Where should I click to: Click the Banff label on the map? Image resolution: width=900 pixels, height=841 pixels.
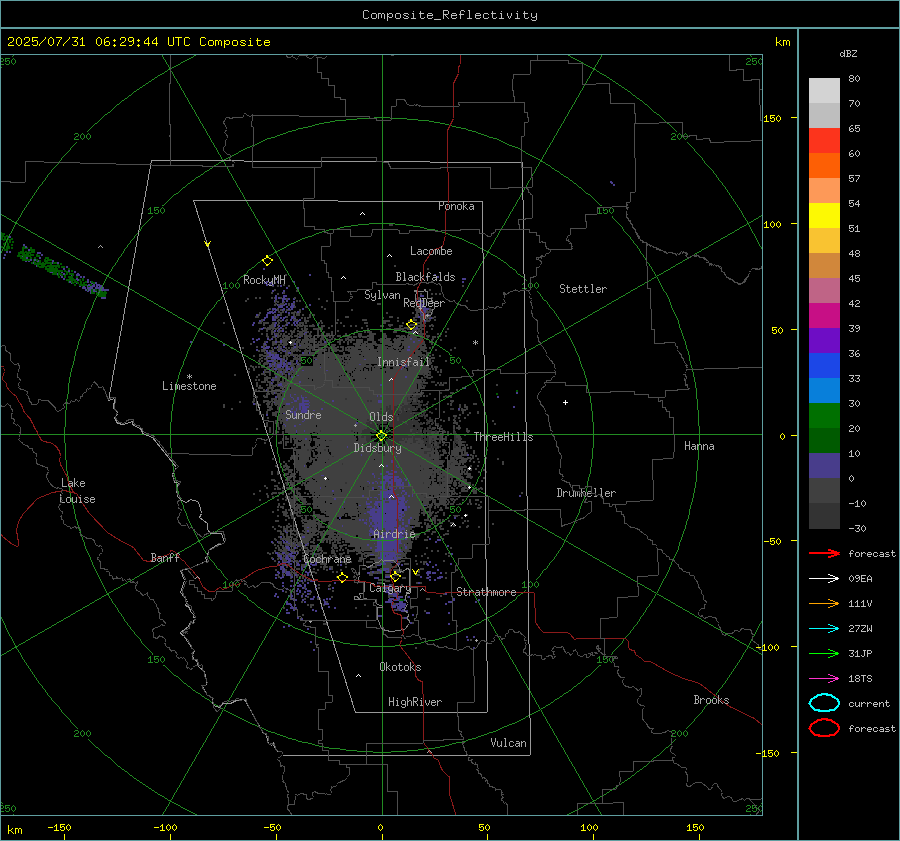(165, 557)
